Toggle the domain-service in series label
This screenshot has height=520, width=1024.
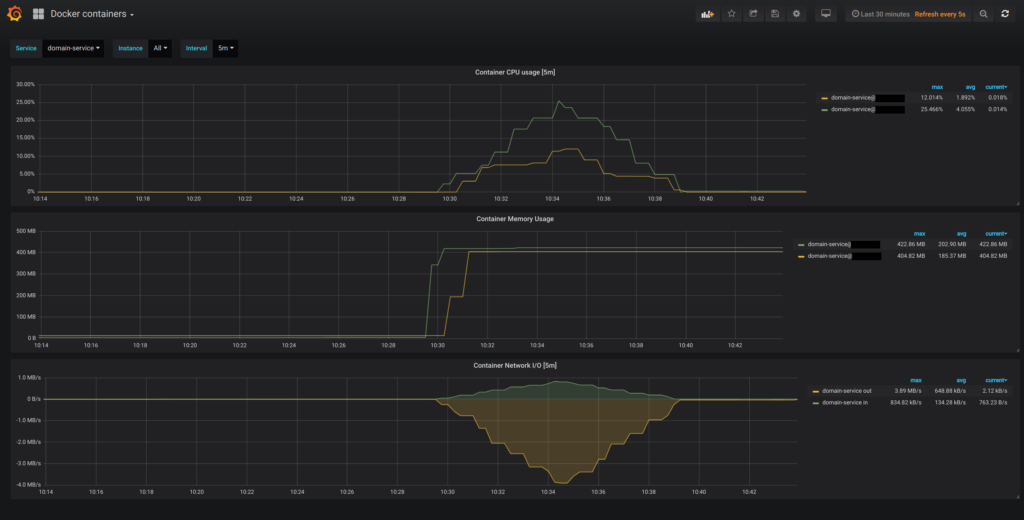[x=845, y=402]
